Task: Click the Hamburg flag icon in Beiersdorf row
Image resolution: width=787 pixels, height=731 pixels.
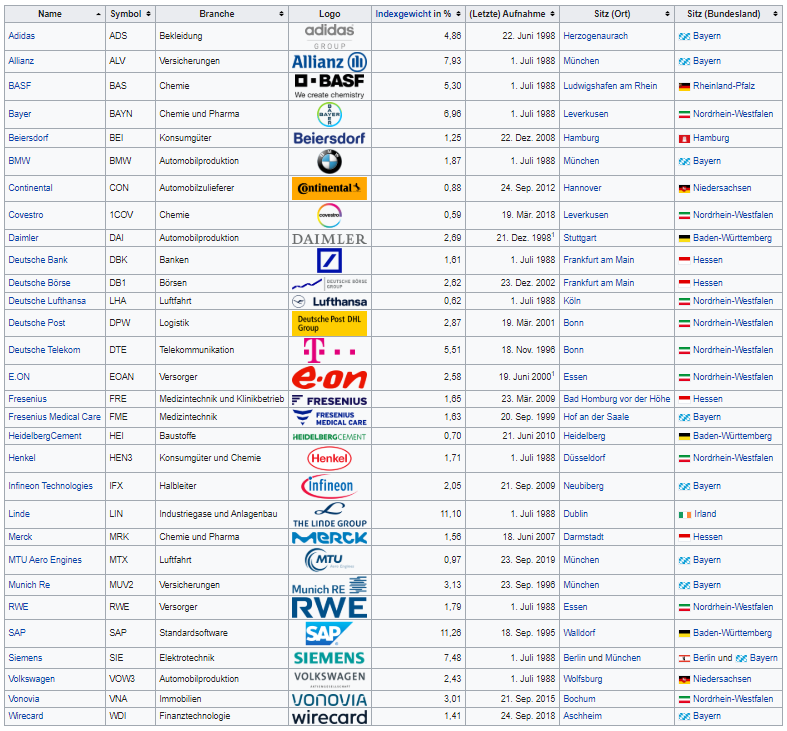Action: (685, 139)
